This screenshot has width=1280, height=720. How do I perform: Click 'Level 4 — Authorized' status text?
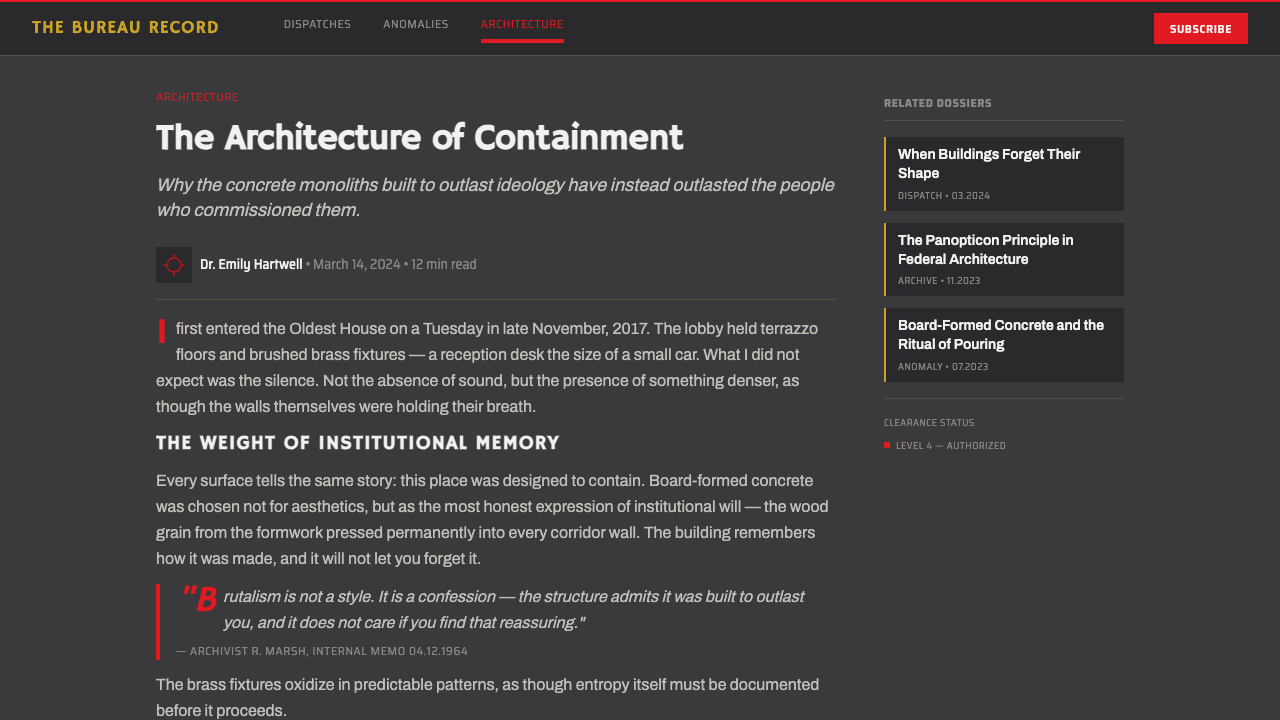pos(951,446)
